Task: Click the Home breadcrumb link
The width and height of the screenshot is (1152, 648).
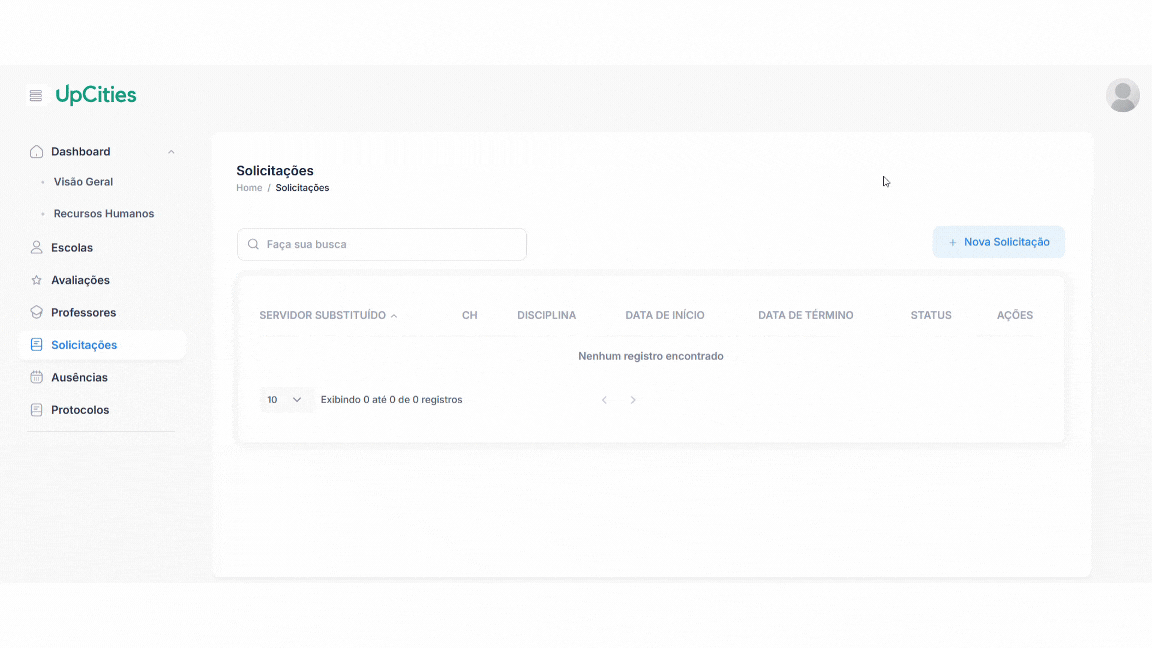Action: pos(249,187)
